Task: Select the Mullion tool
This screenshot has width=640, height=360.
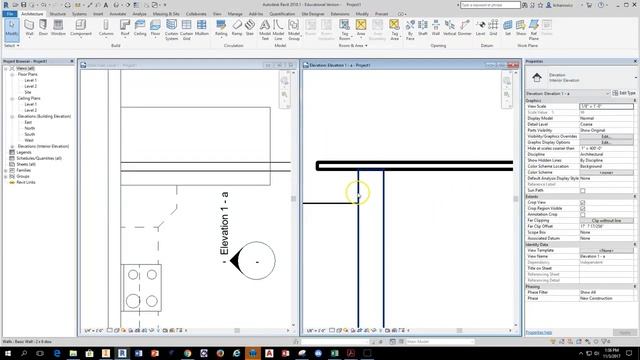Action: (202, 28)
